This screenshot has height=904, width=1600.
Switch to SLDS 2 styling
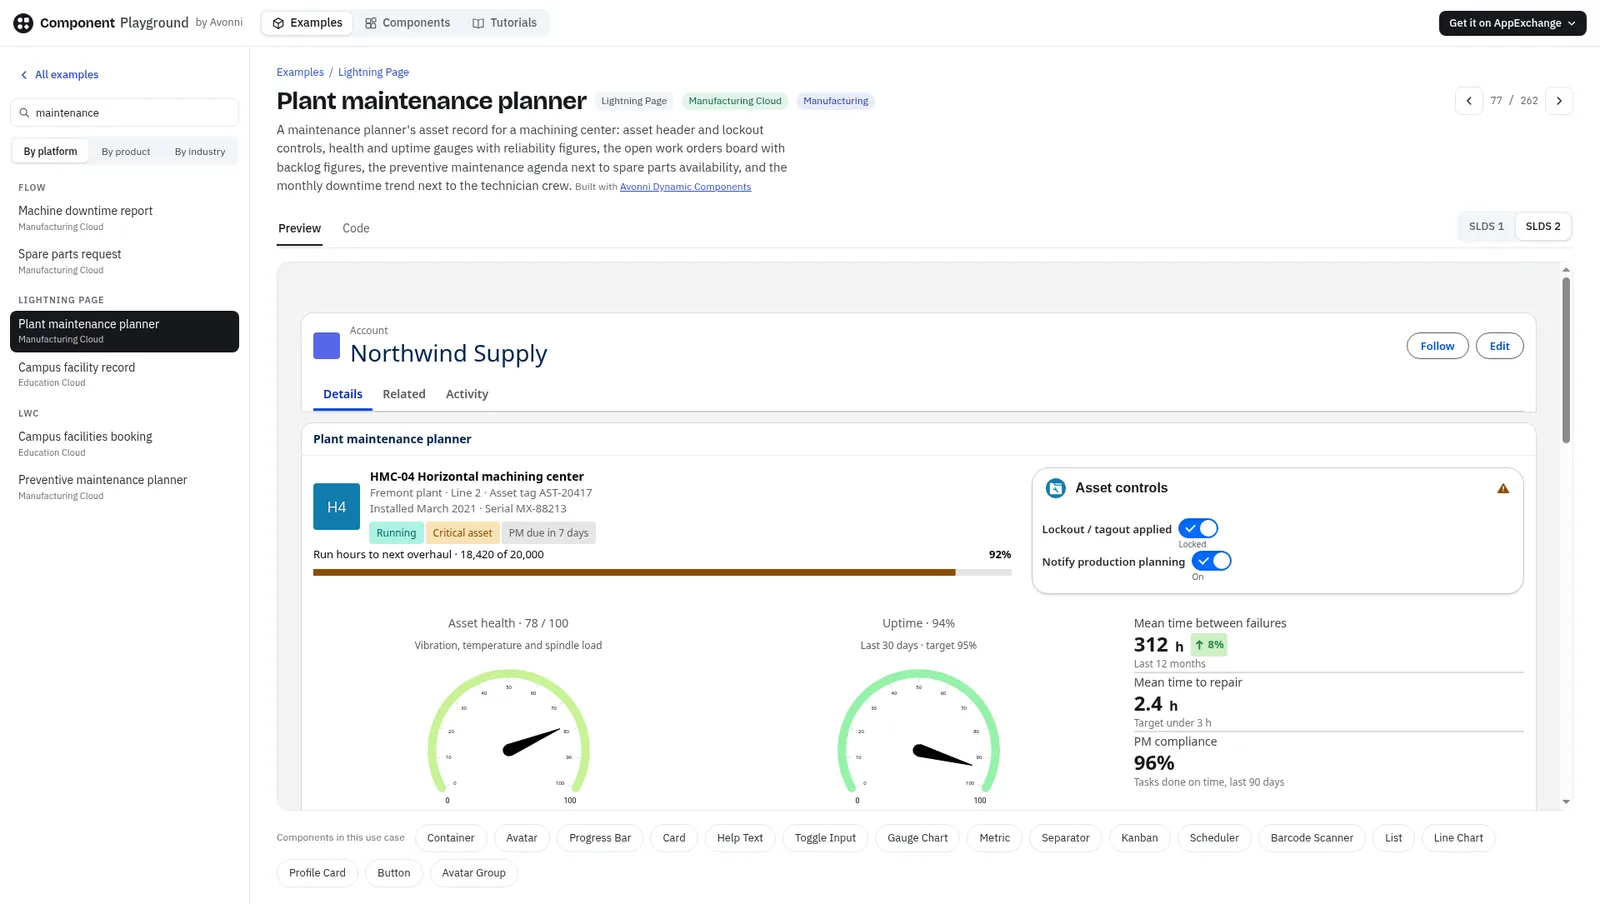pos(1542,227)
